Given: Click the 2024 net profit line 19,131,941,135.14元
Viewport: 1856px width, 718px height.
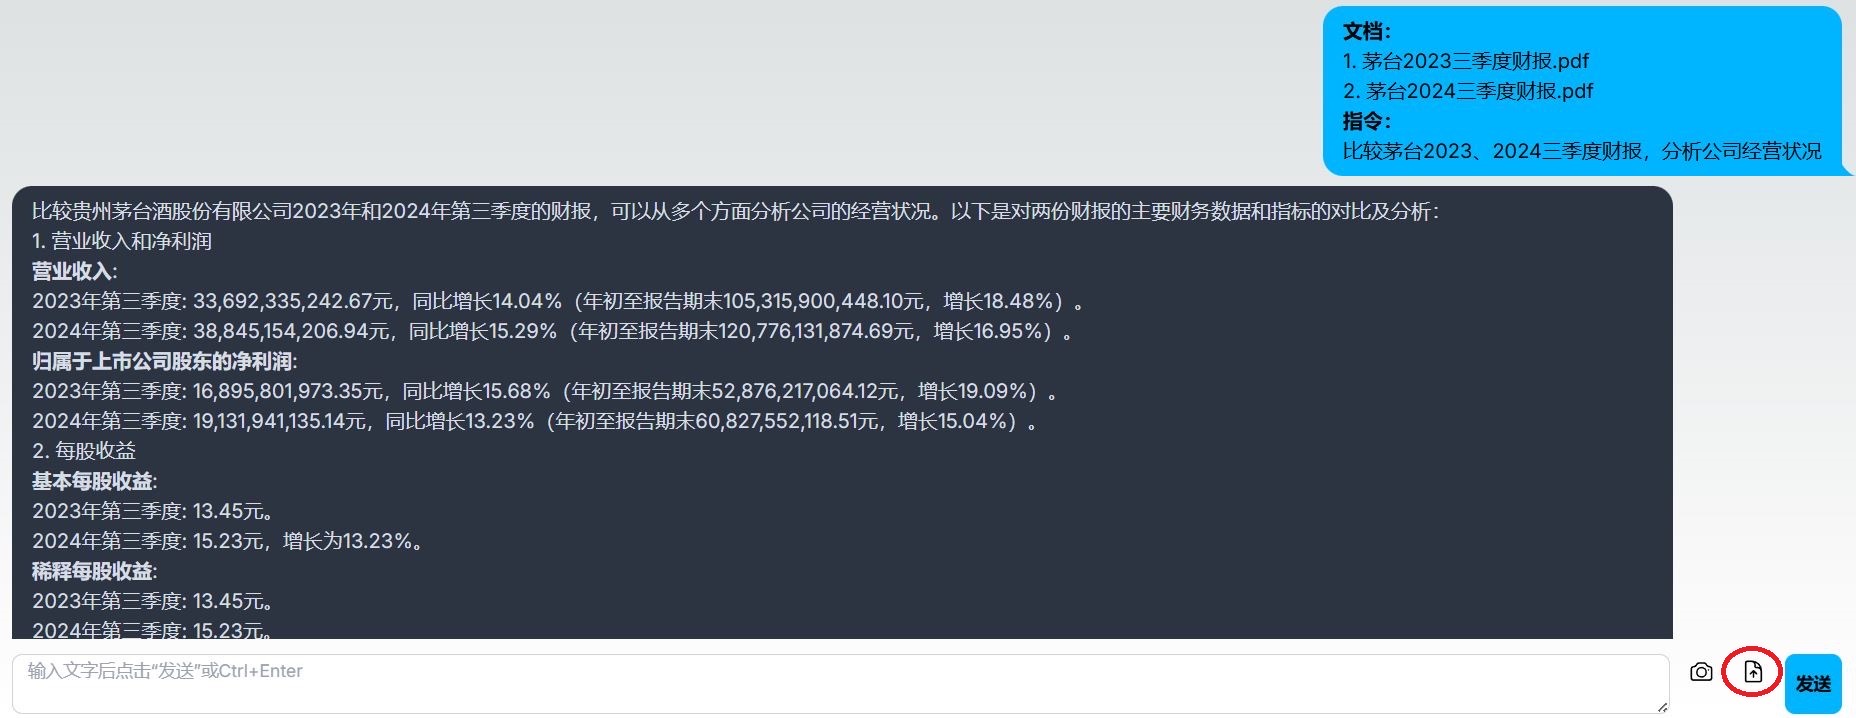Looking at the screenshot, I should click(535, 421).
